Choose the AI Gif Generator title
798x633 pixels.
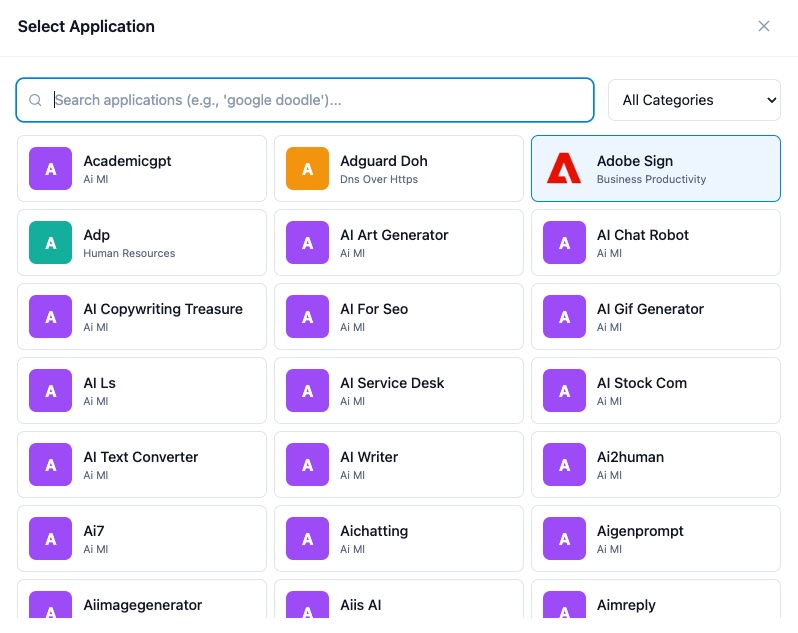point(650,309)
